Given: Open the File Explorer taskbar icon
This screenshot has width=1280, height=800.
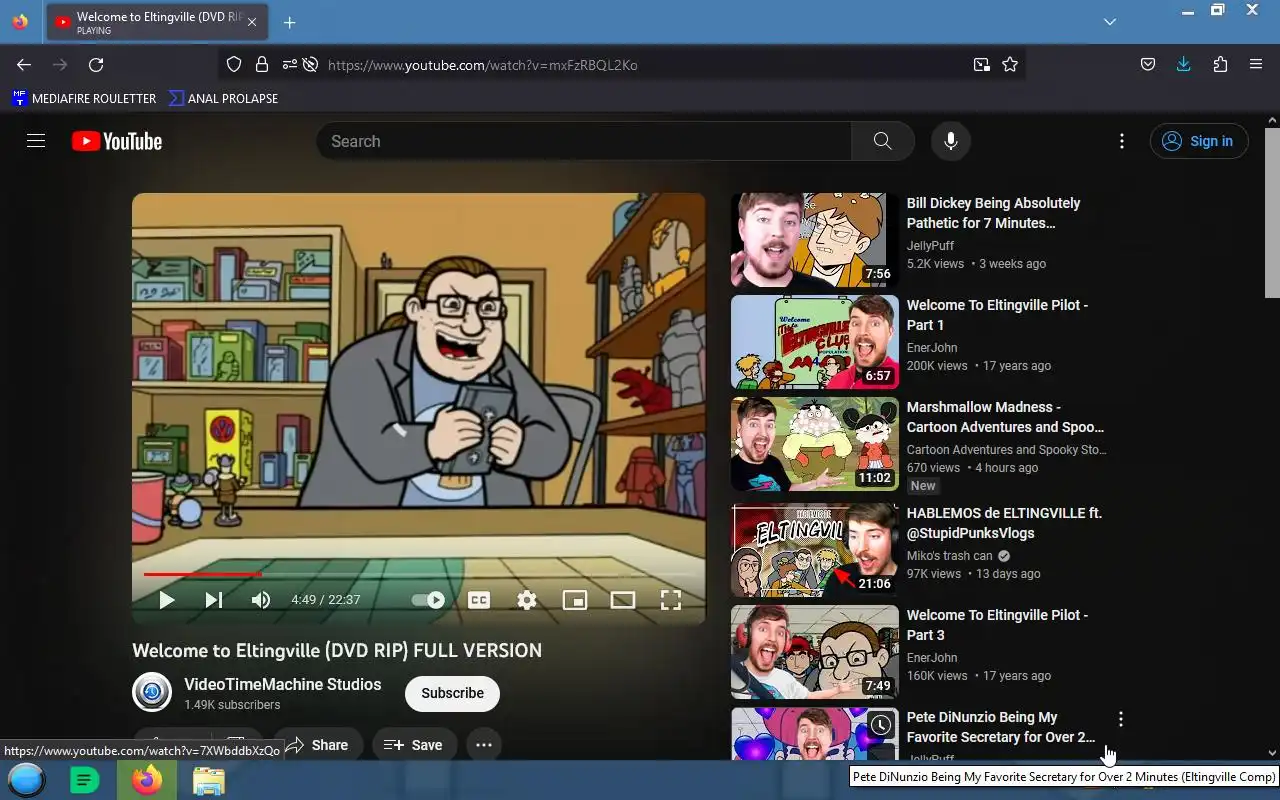Looking at the screenshot, I should 208,781.
